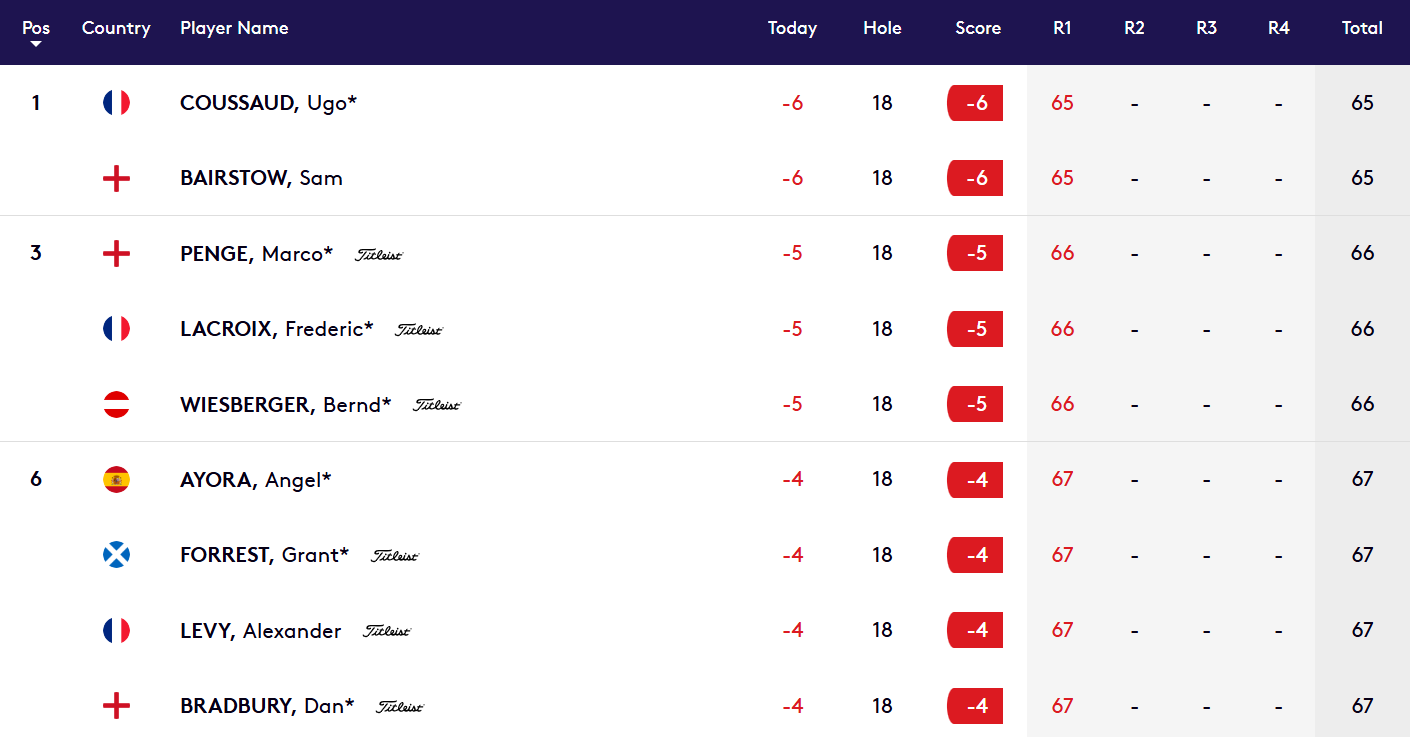Click the France flag beside Coussaud
This screenshot has width=1410, height=737.
(116, 103)
